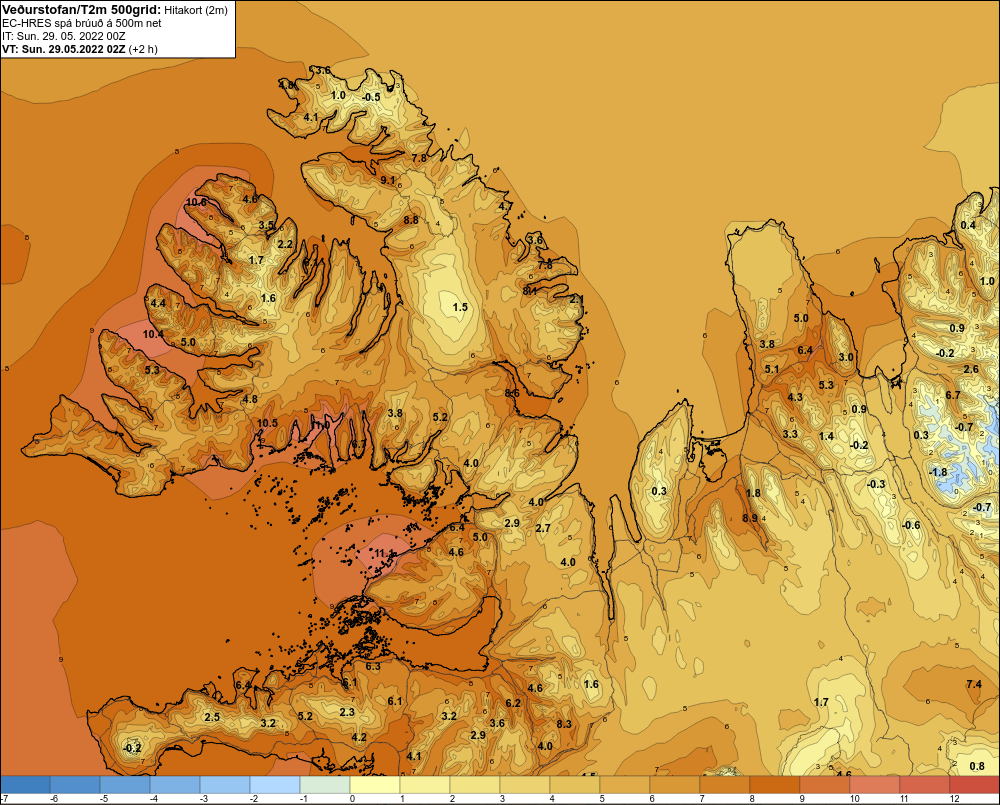Click the 5.1 temperature value

tap(772, 369)
